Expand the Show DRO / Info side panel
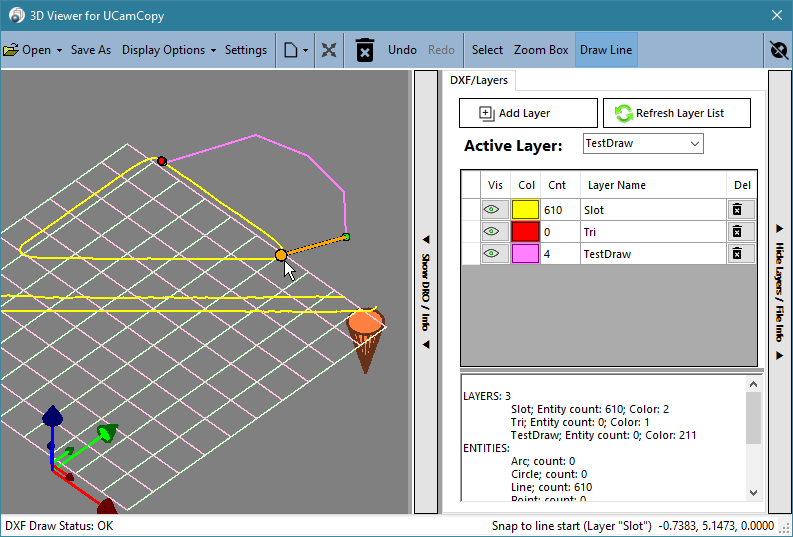 [x=426, y=292]
